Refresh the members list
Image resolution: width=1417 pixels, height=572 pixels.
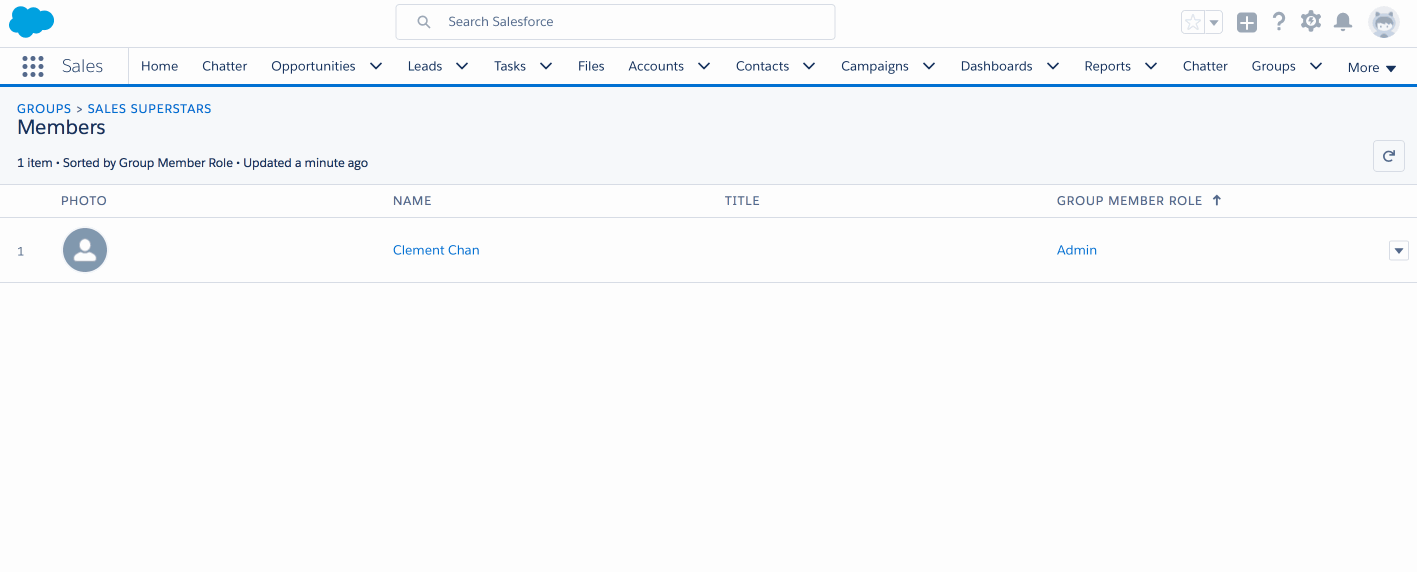(1389, 156)
